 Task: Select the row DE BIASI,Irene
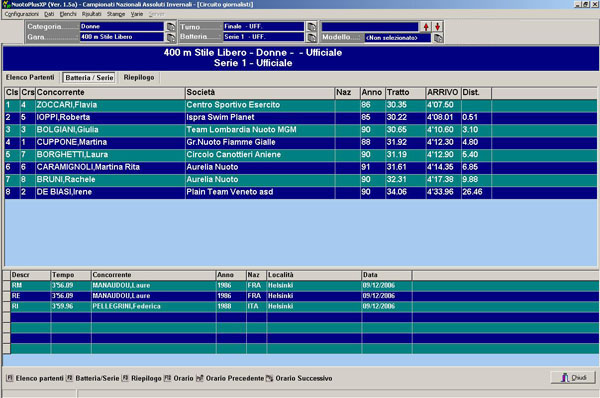301,192
